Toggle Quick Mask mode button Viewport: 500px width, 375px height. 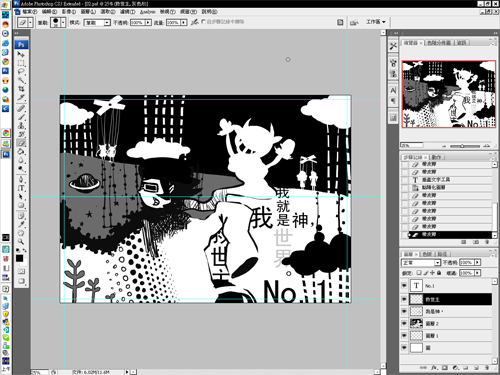(21, 271)
